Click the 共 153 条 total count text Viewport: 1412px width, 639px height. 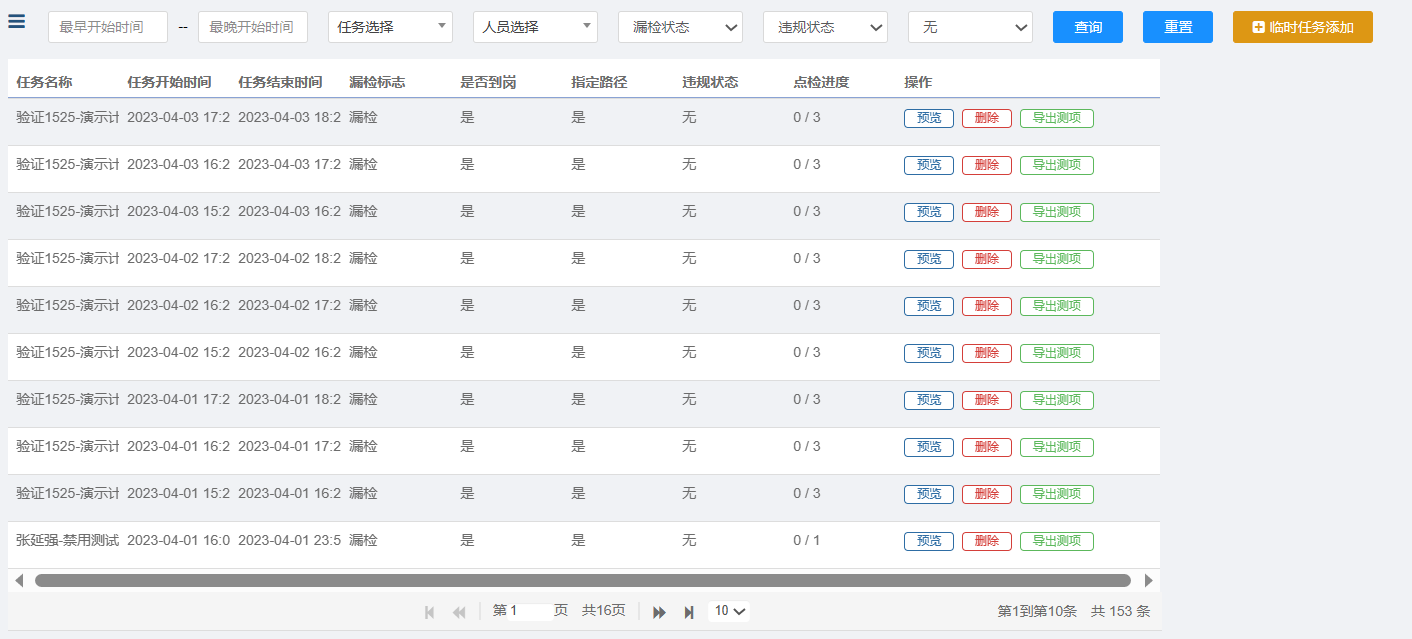click(x=1120, y=611)
